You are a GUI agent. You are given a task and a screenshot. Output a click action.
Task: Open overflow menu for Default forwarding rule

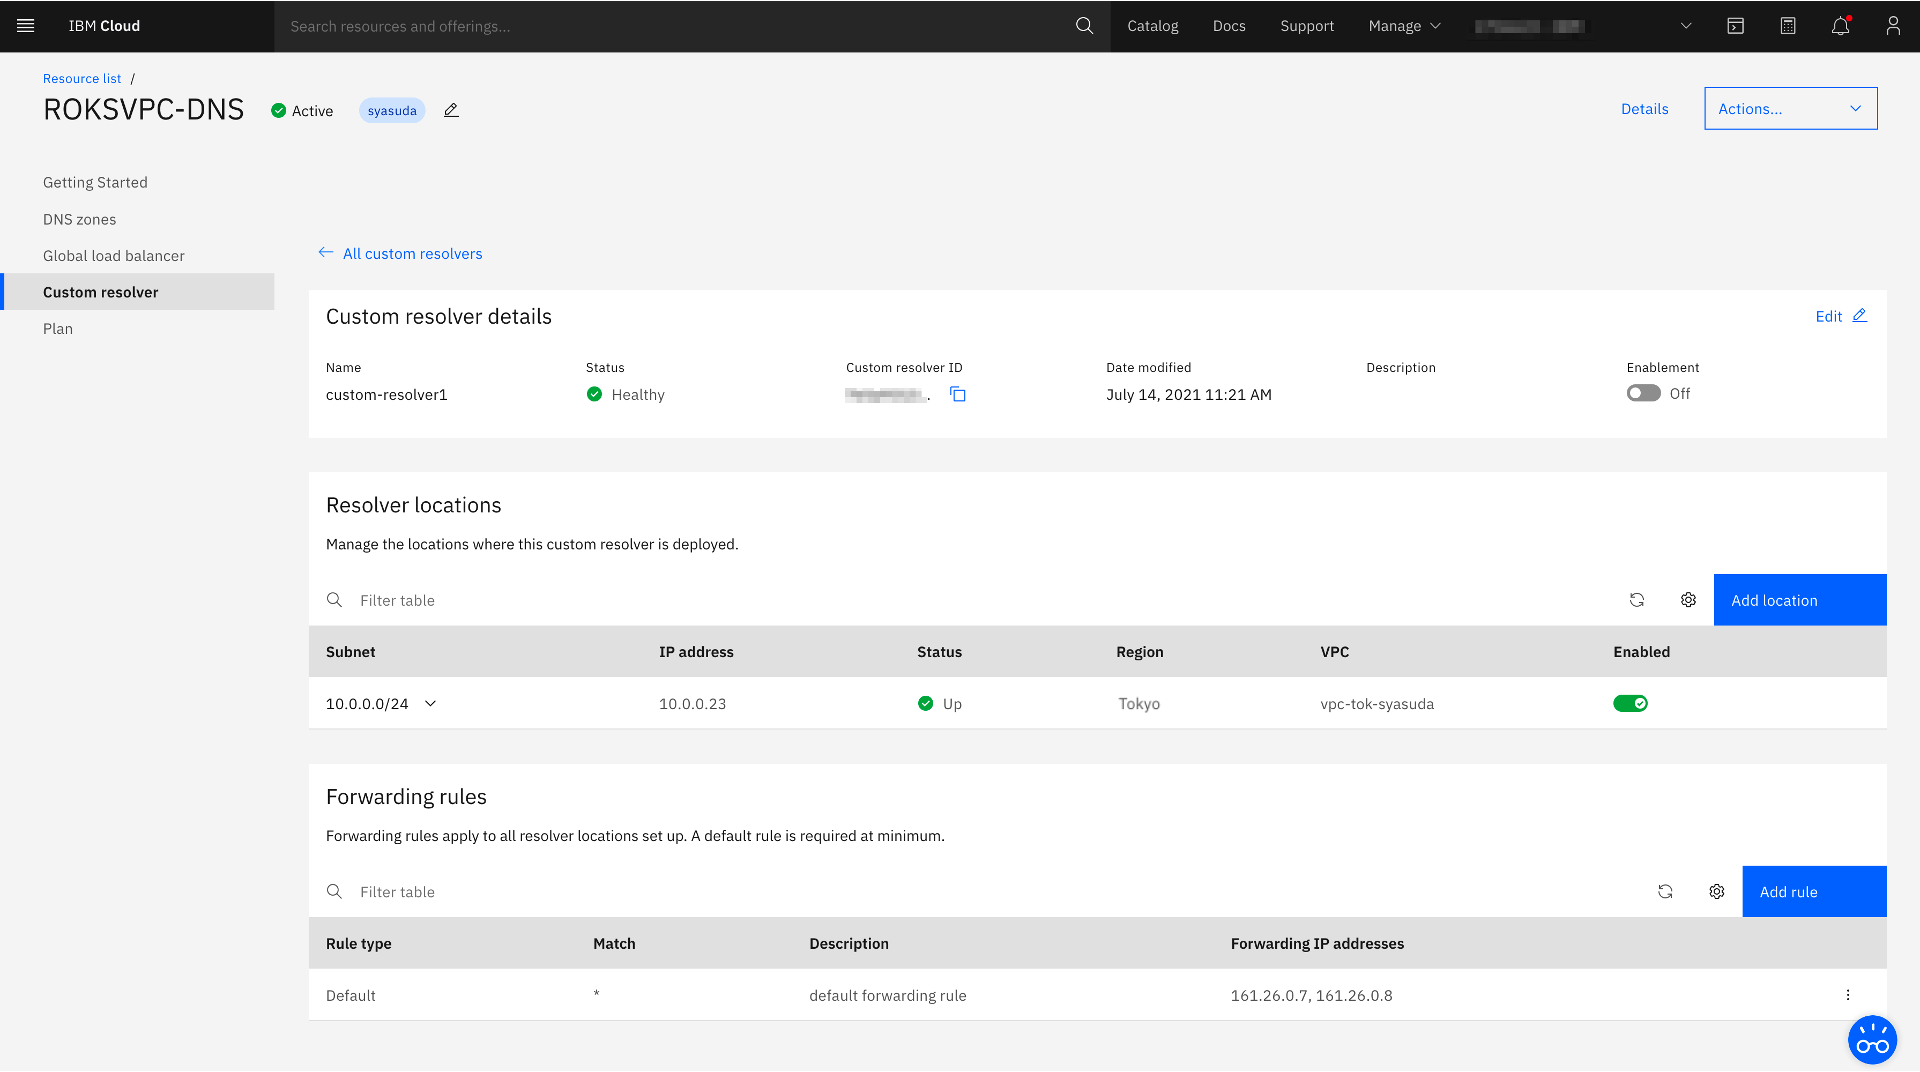[1848, 995]
